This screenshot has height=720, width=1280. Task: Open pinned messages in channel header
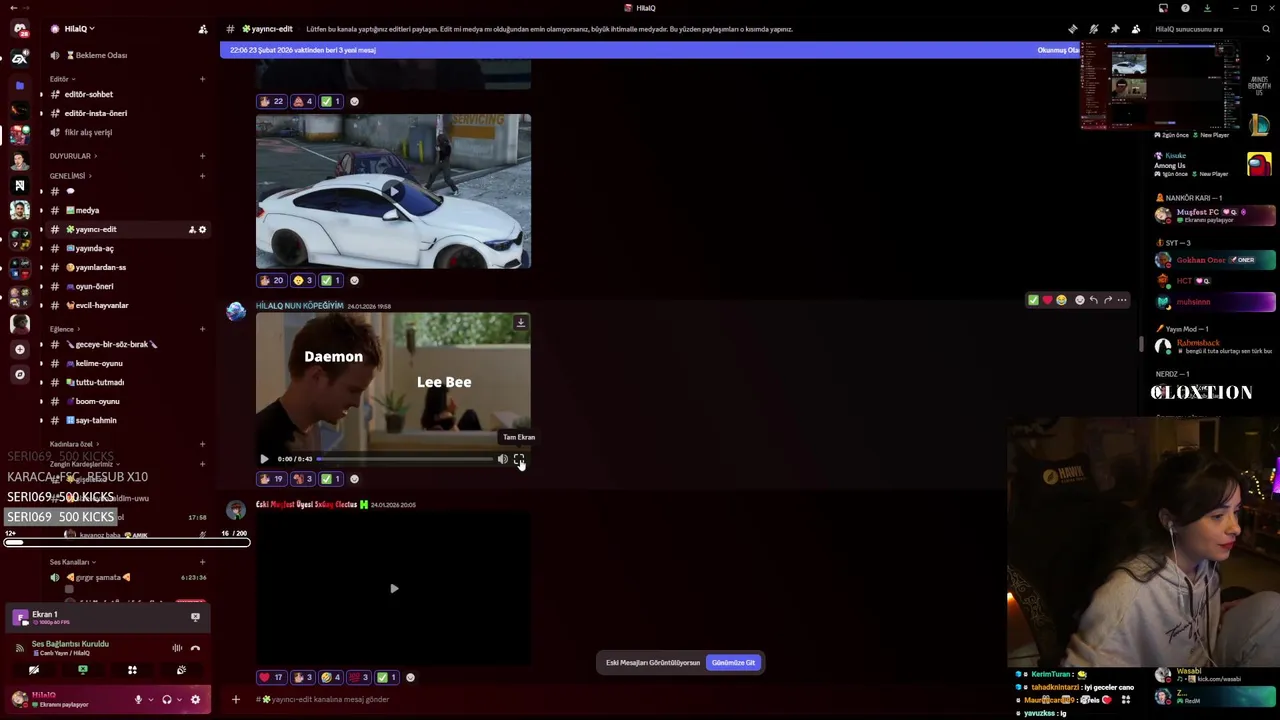click(1115, 29)
